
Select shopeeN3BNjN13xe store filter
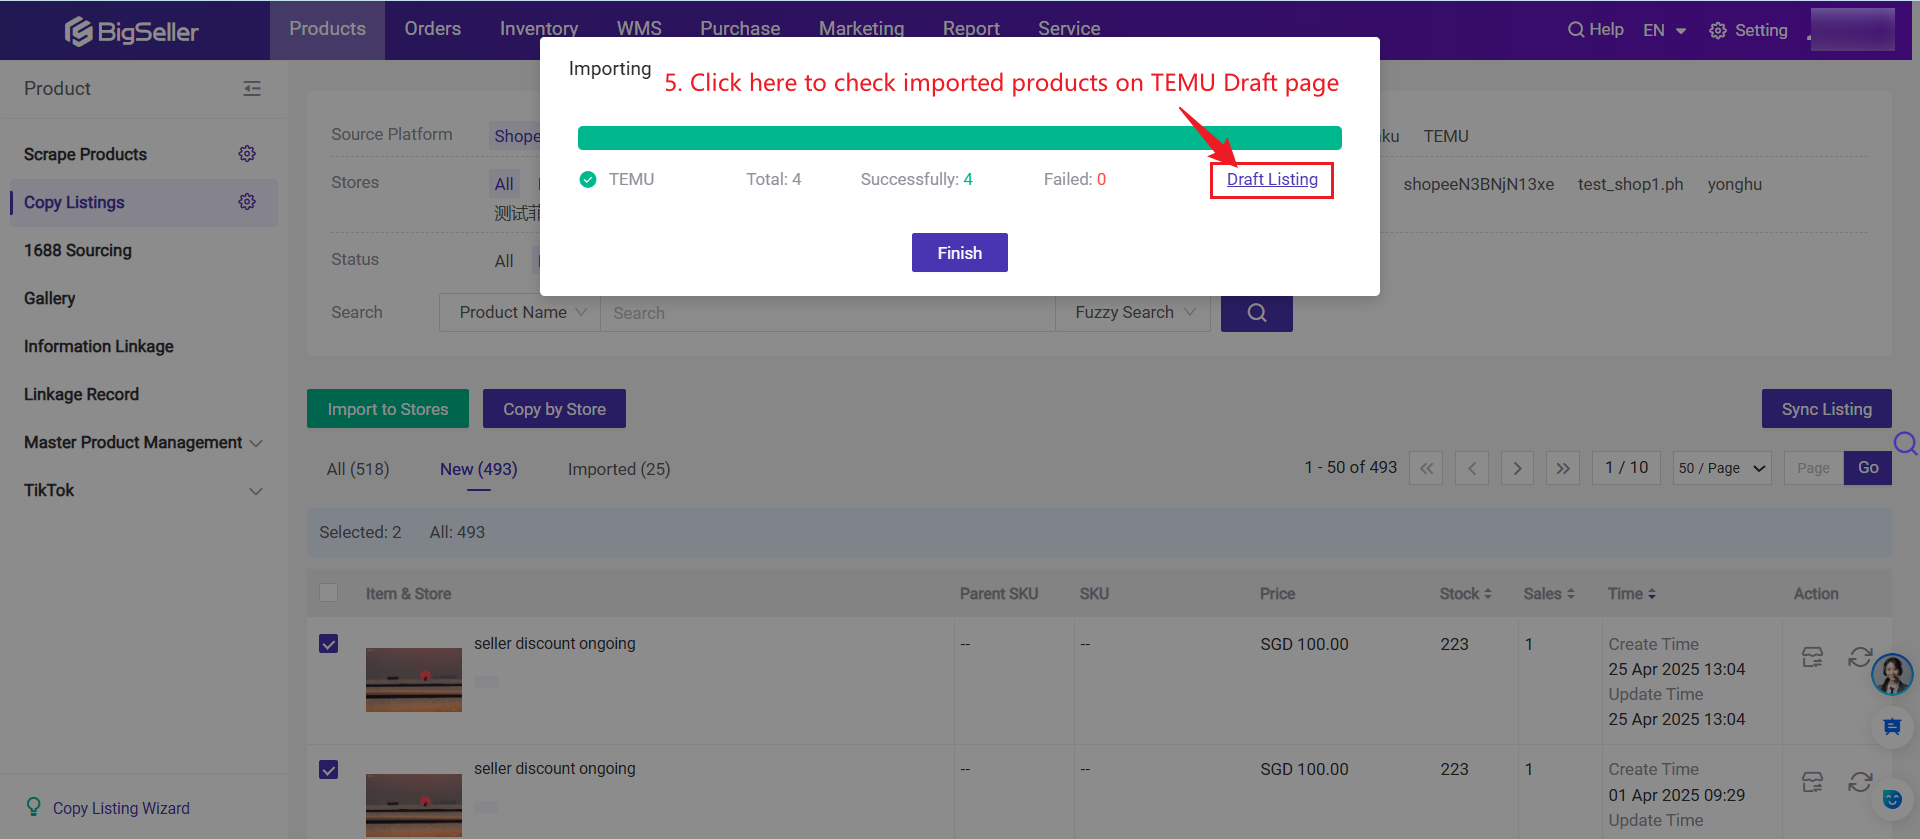click(x=1478, y=184)
